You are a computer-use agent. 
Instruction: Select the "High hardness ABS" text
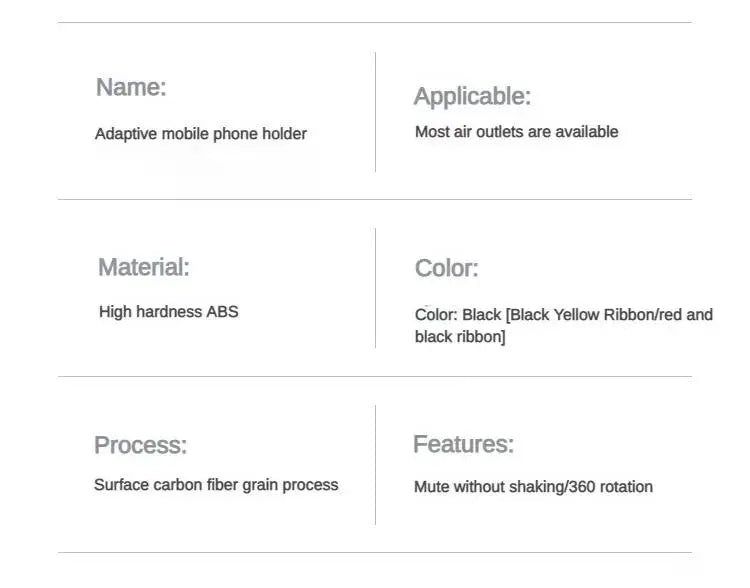click(x=168, y=312)
